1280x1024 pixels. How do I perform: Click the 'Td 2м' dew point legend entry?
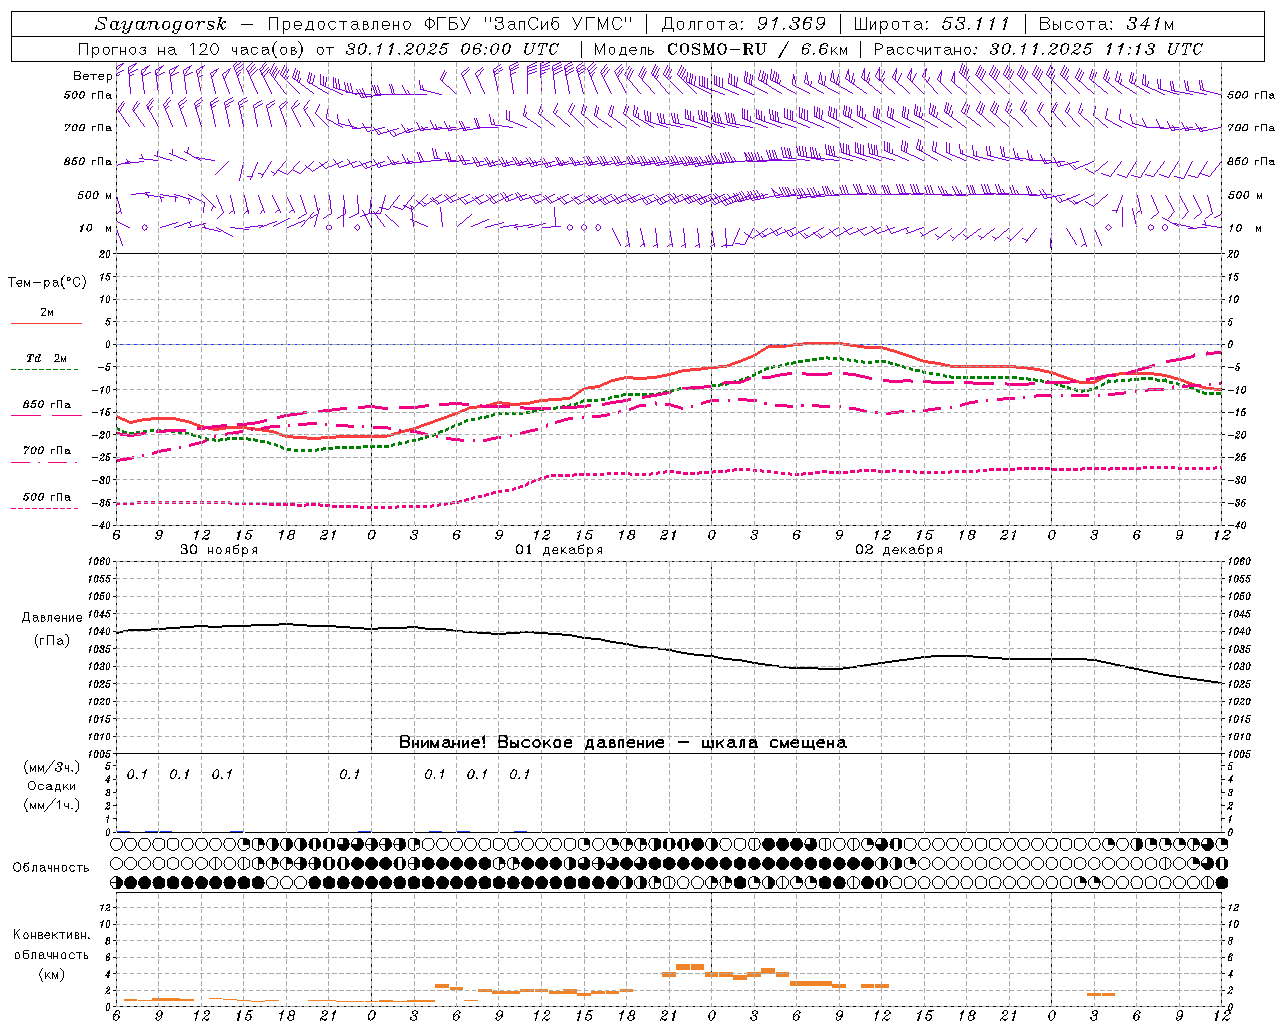pos(46,358)
